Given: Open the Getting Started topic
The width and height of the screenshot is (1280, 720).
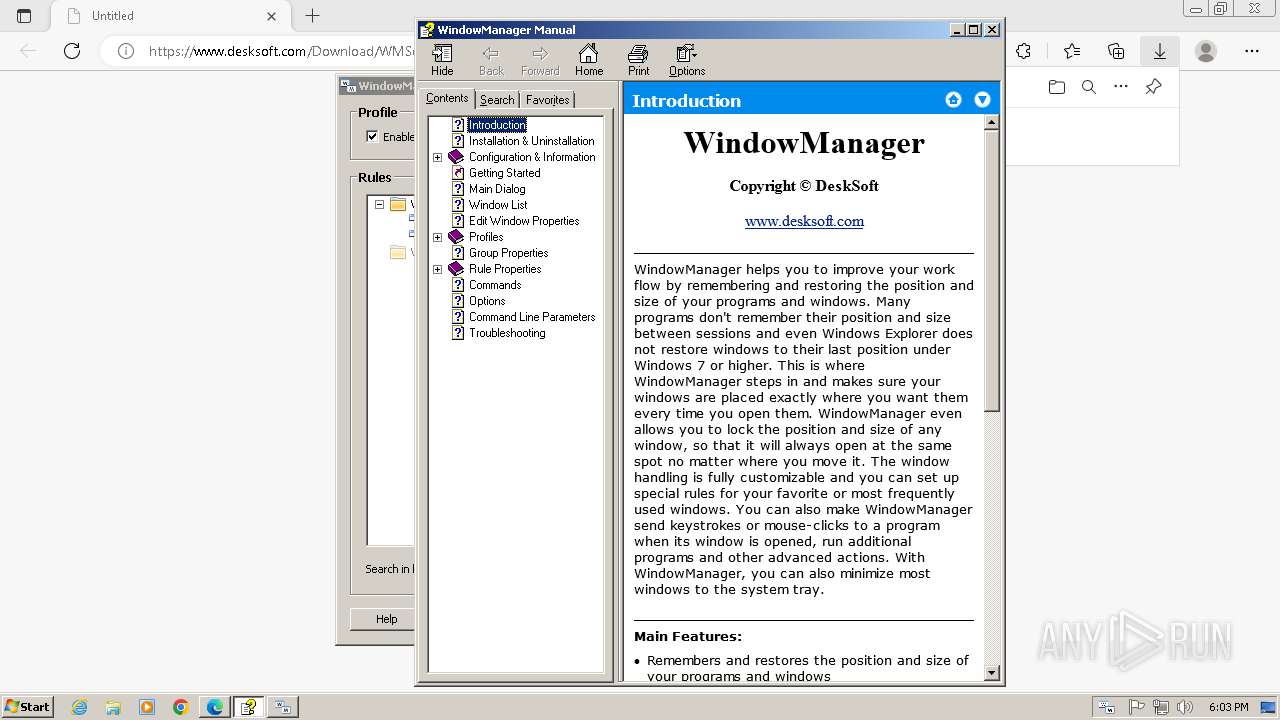Looking at the screenshot, I should coord(504,173).
